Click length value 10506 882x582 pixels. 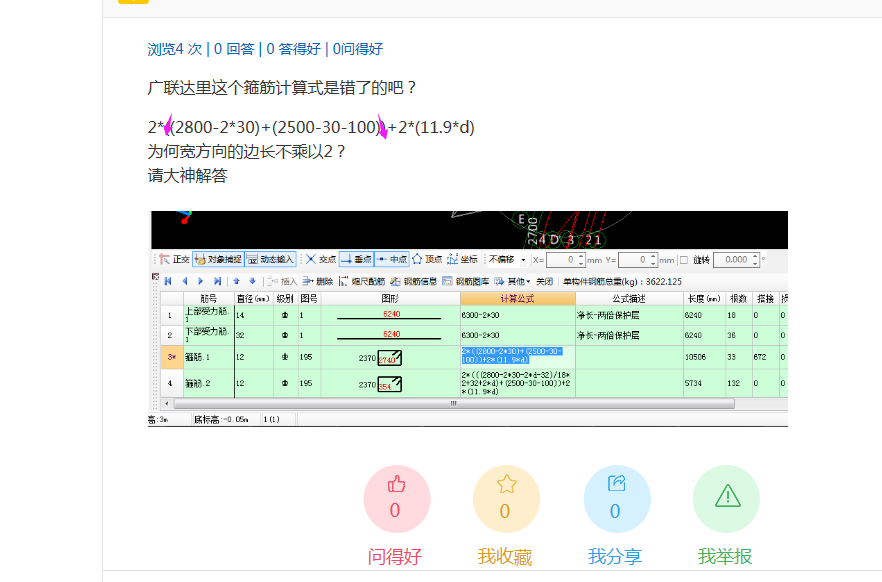(x=695, y=357)
